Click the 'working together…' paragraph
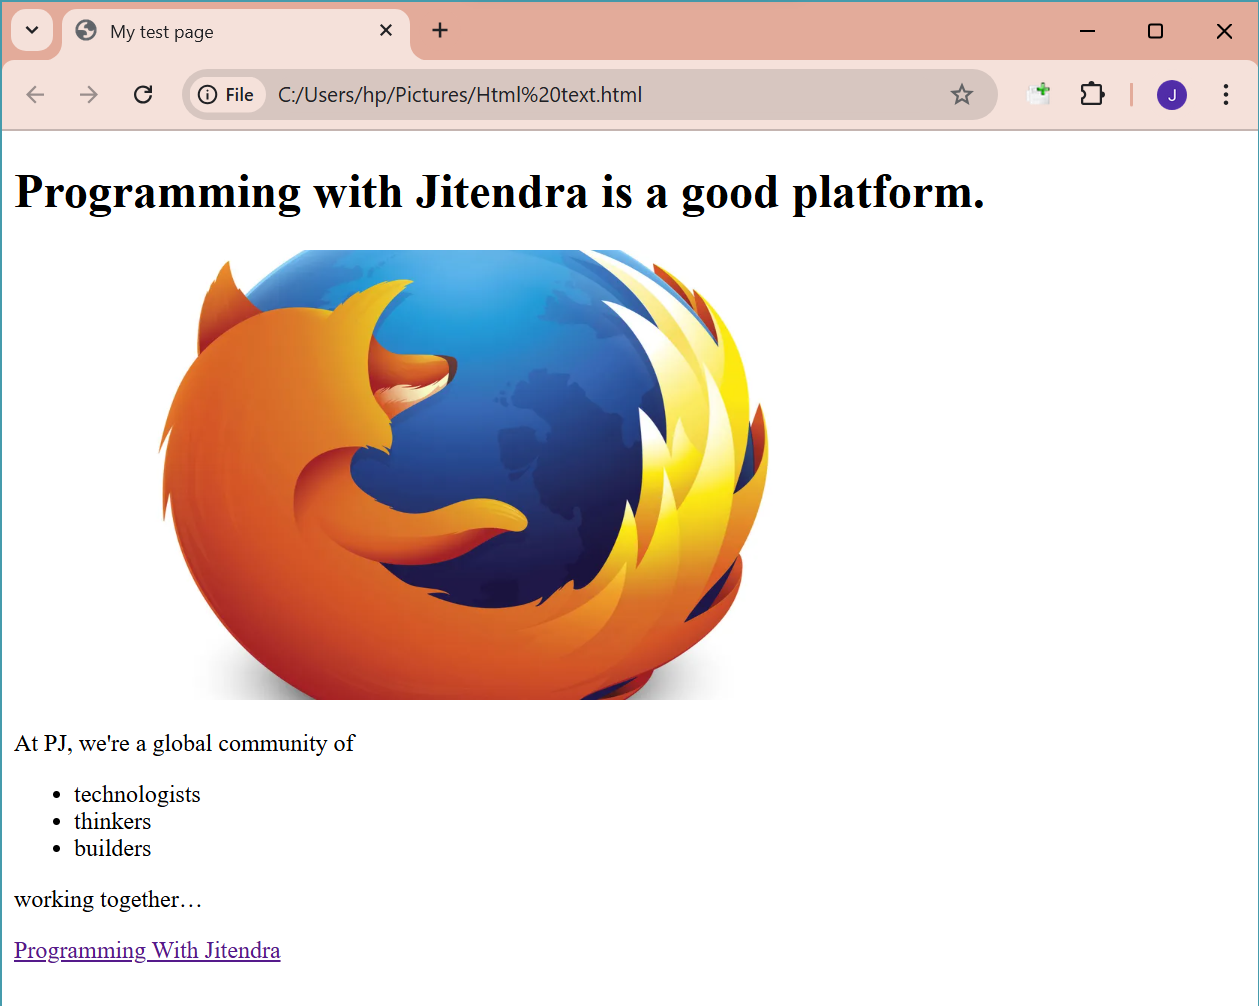 pyautogui.click(x=108, y=899)
